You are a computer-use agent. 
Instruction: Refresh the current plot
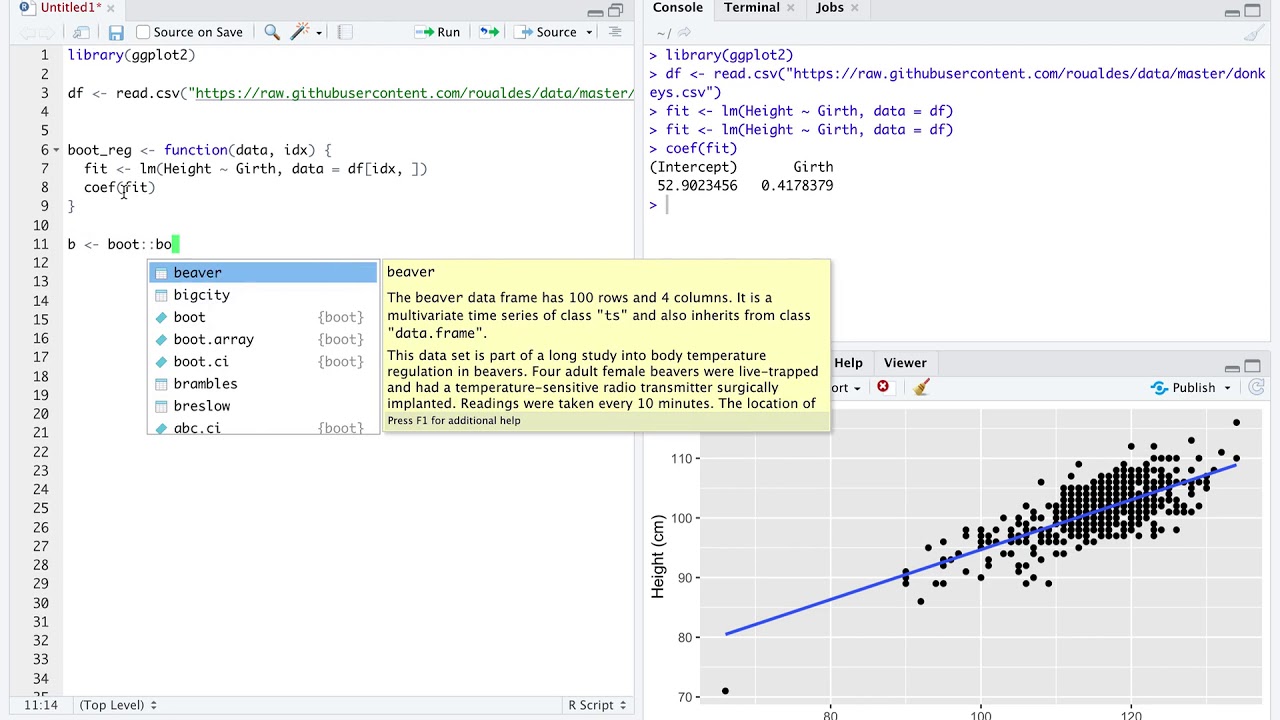[1257, 388]
